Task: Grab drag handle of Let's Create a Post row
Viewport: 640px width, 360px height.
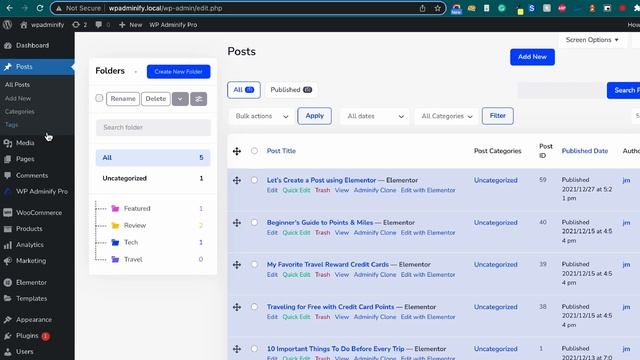Action: (x=237, y=180)
